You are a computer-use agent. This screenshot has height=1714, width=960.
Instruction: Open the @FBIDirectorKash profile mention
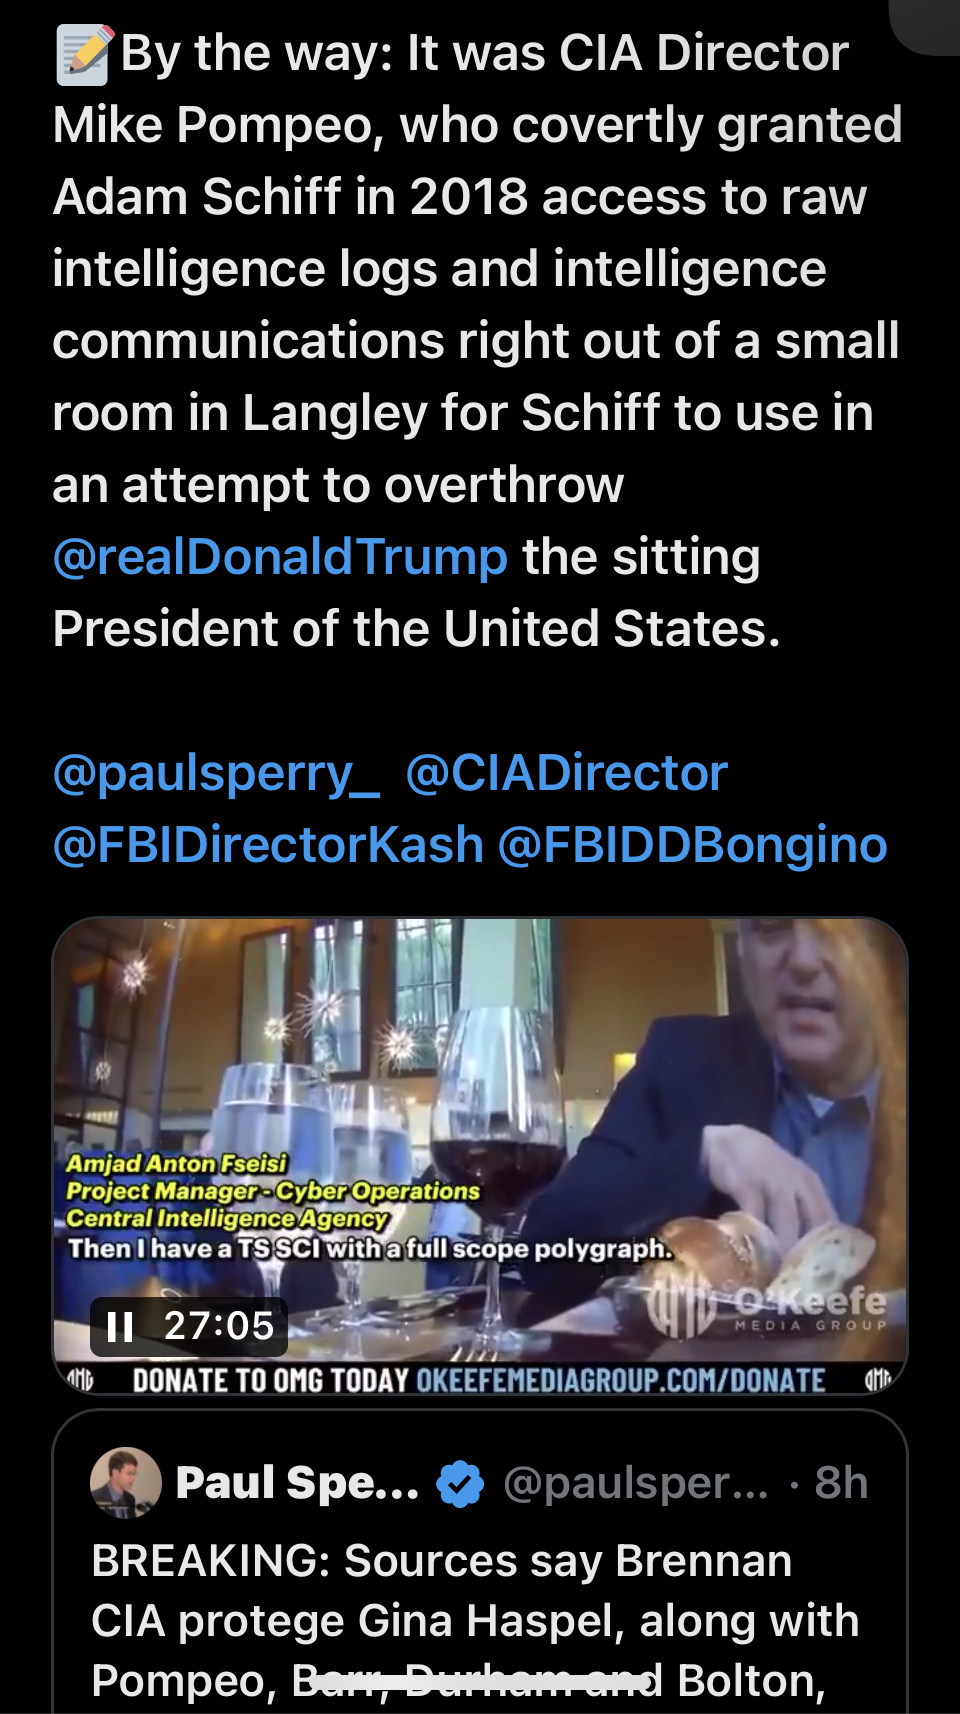tap(268, 845)
